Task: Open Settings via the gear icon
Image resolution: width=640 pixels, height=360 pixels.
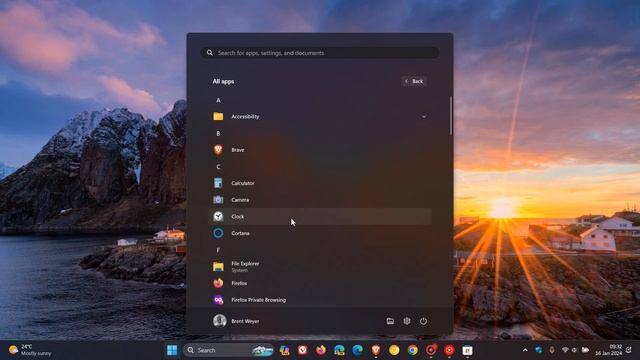Action: (x=407, y=321)
